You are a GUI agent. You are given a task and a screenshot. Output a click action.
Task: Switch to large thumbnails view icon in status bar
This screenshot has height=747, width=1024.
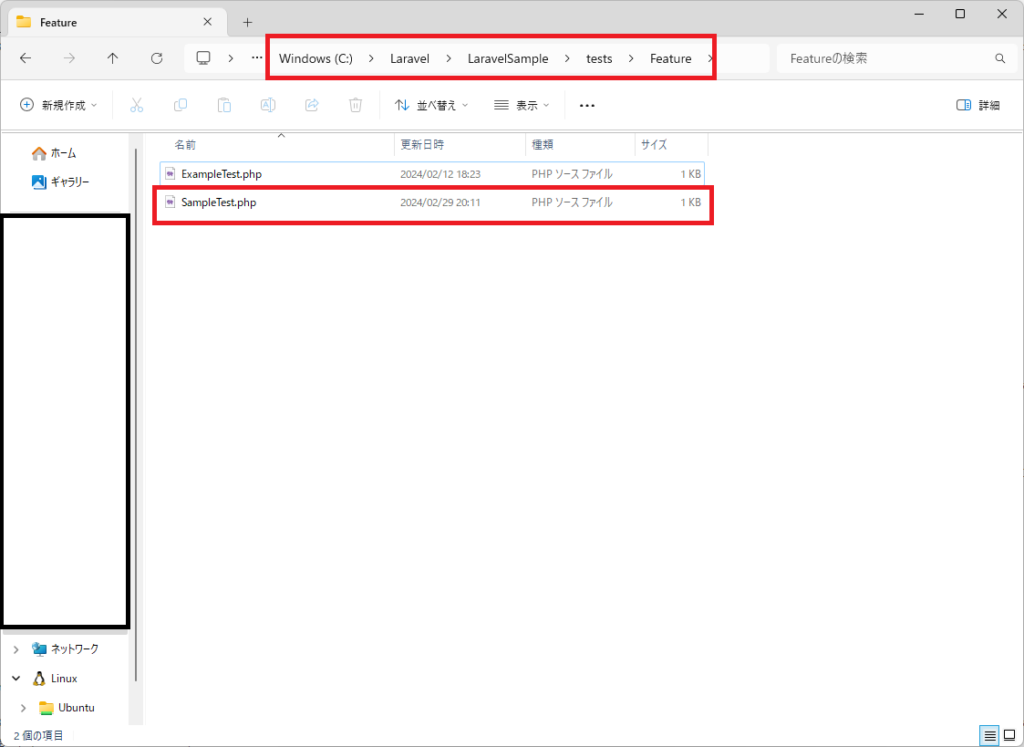(1010, 736)
